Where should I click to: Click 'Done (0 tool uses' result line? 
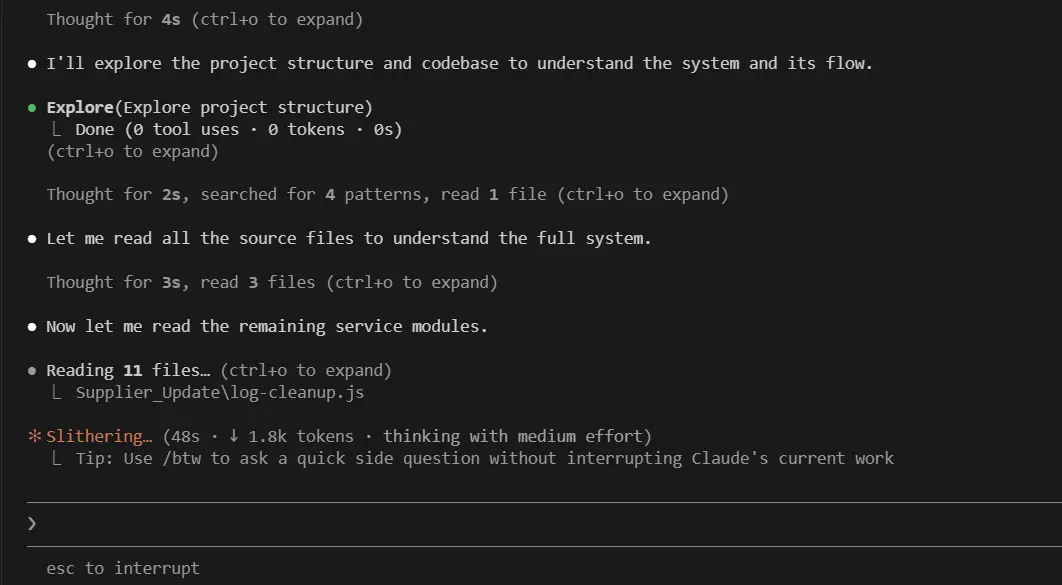click(x=238, y=129)
